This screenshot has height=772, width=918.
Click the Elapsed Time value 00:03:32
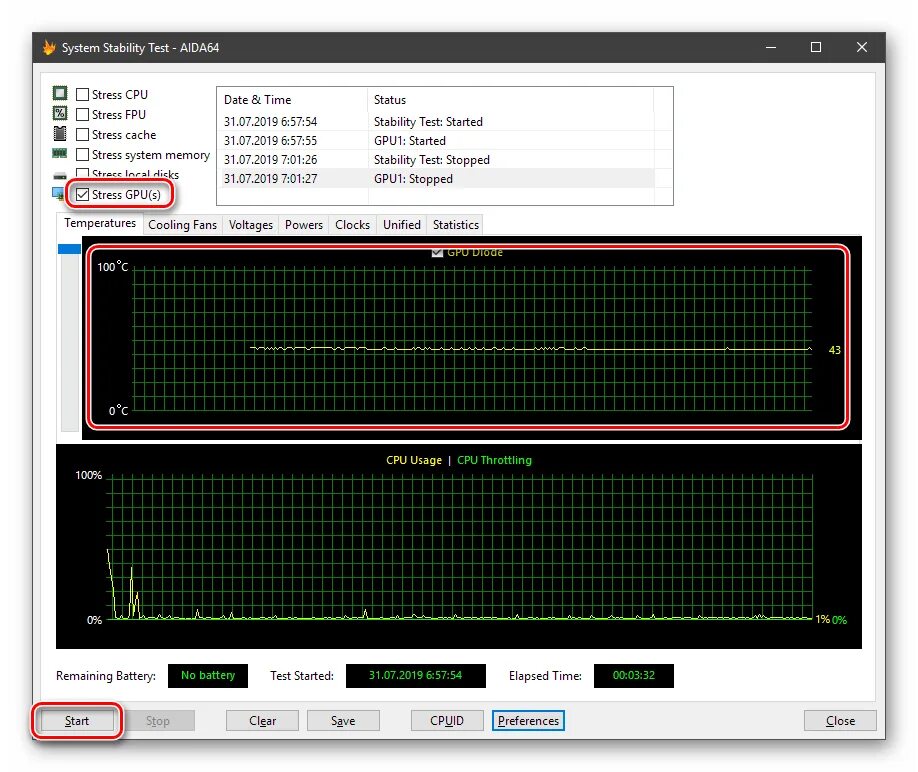coord(633,675)
